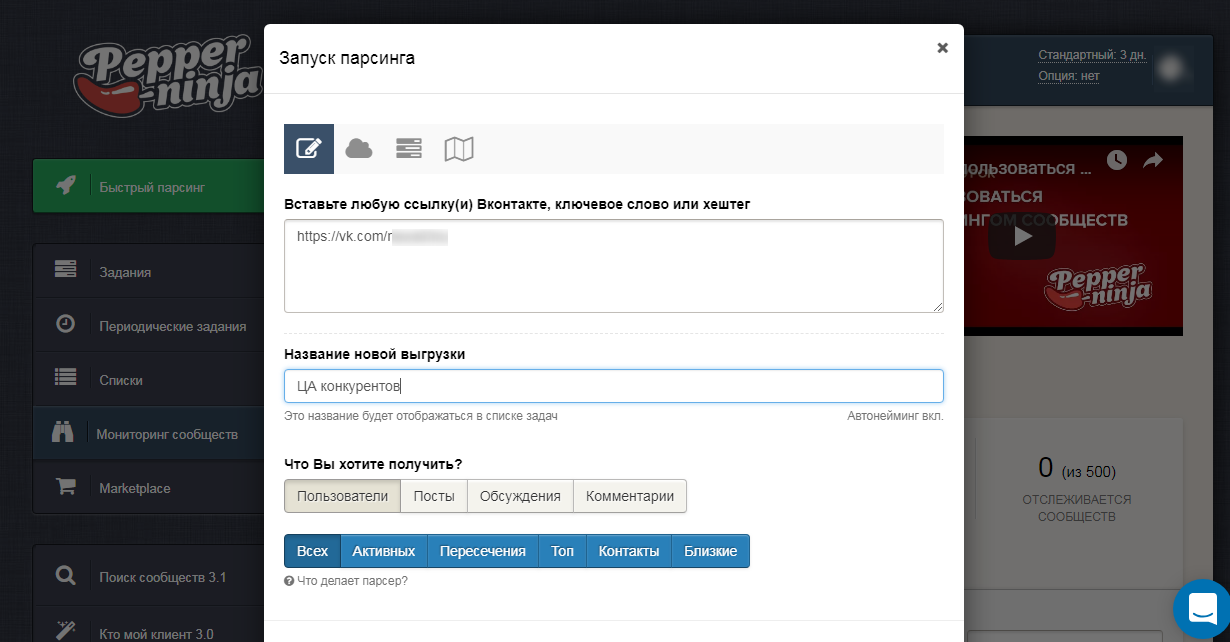Select the server list icon tab
Screen dimensions: 1230x642
tap(409, 149)
